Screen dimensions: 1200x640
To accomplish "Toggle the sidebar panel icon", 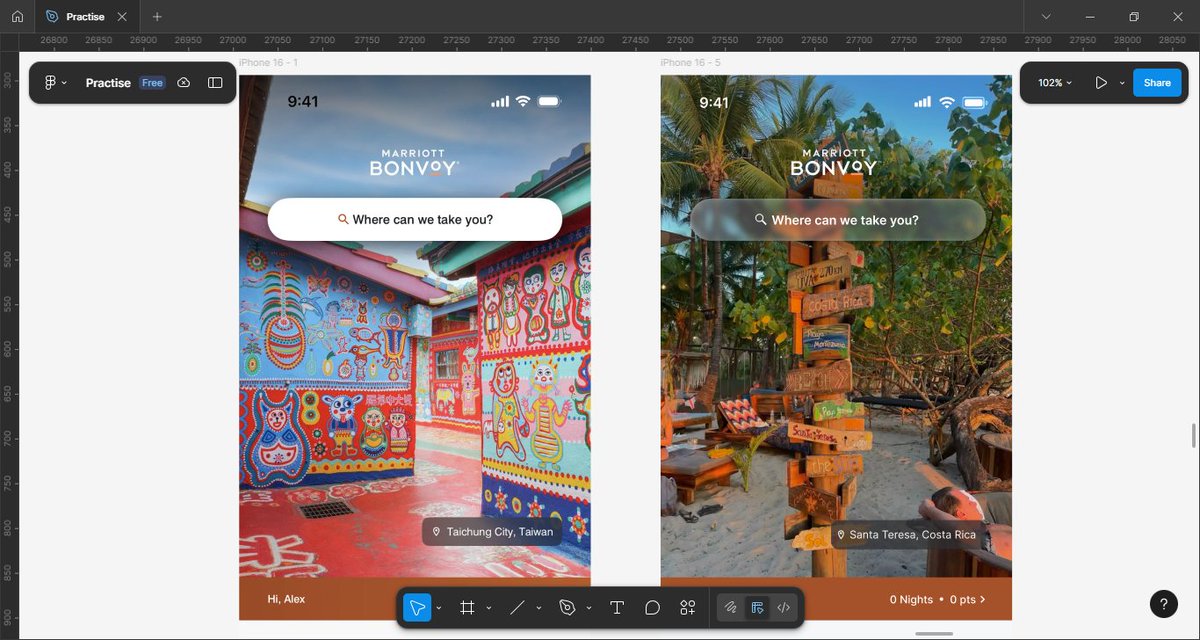I will 215,83.
